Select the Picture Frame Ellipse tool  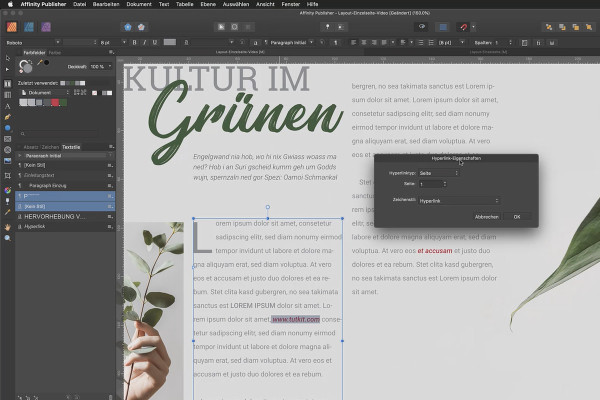(7, 150)
